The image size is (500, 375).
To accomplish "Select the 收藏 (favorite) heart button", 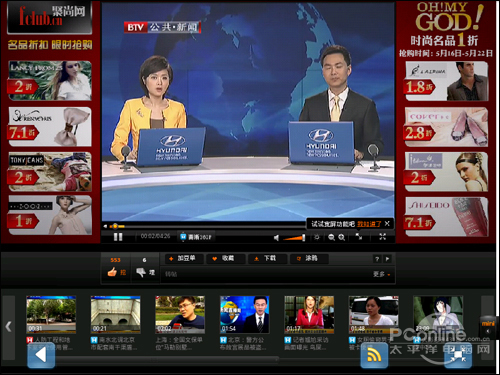I will (x=225, y=258).
